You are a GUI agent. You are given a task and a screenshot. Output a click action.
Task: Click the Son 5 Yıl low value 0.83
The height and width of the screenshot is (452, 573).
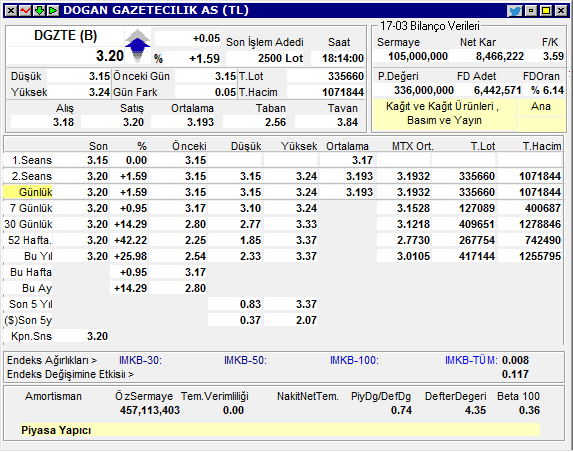point(250,304)
